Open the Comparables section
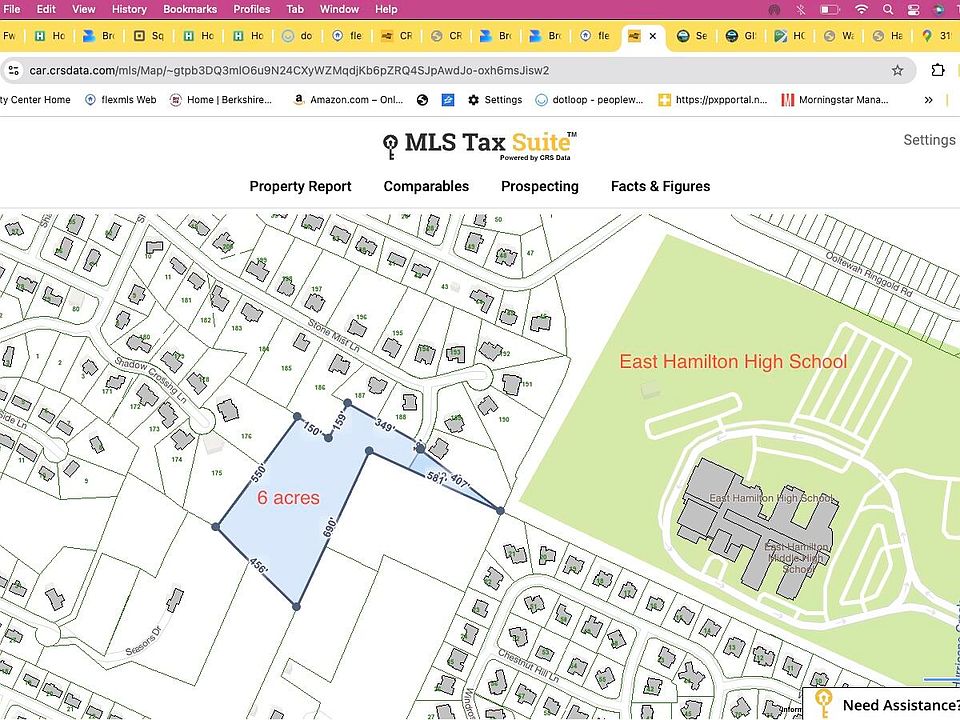Image resolution: width=960 pixels, height=720 pixels. coord(426,186)
